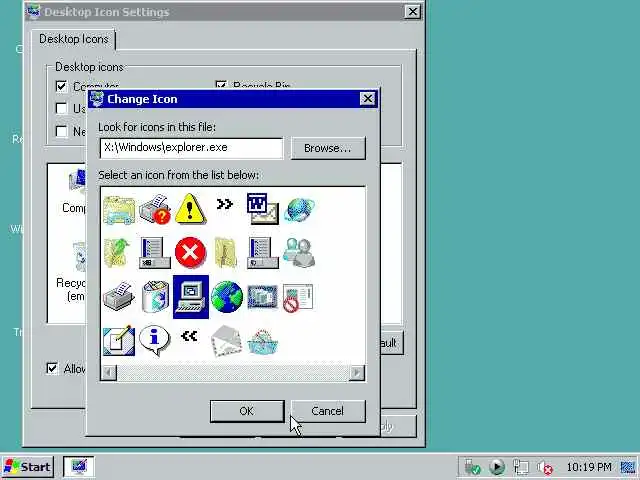Viewport: 640px width, 480px height.
Task: Check the second desktop icons checkbox (Us...)
Action: pyautogui.click(x=61, y=108)
